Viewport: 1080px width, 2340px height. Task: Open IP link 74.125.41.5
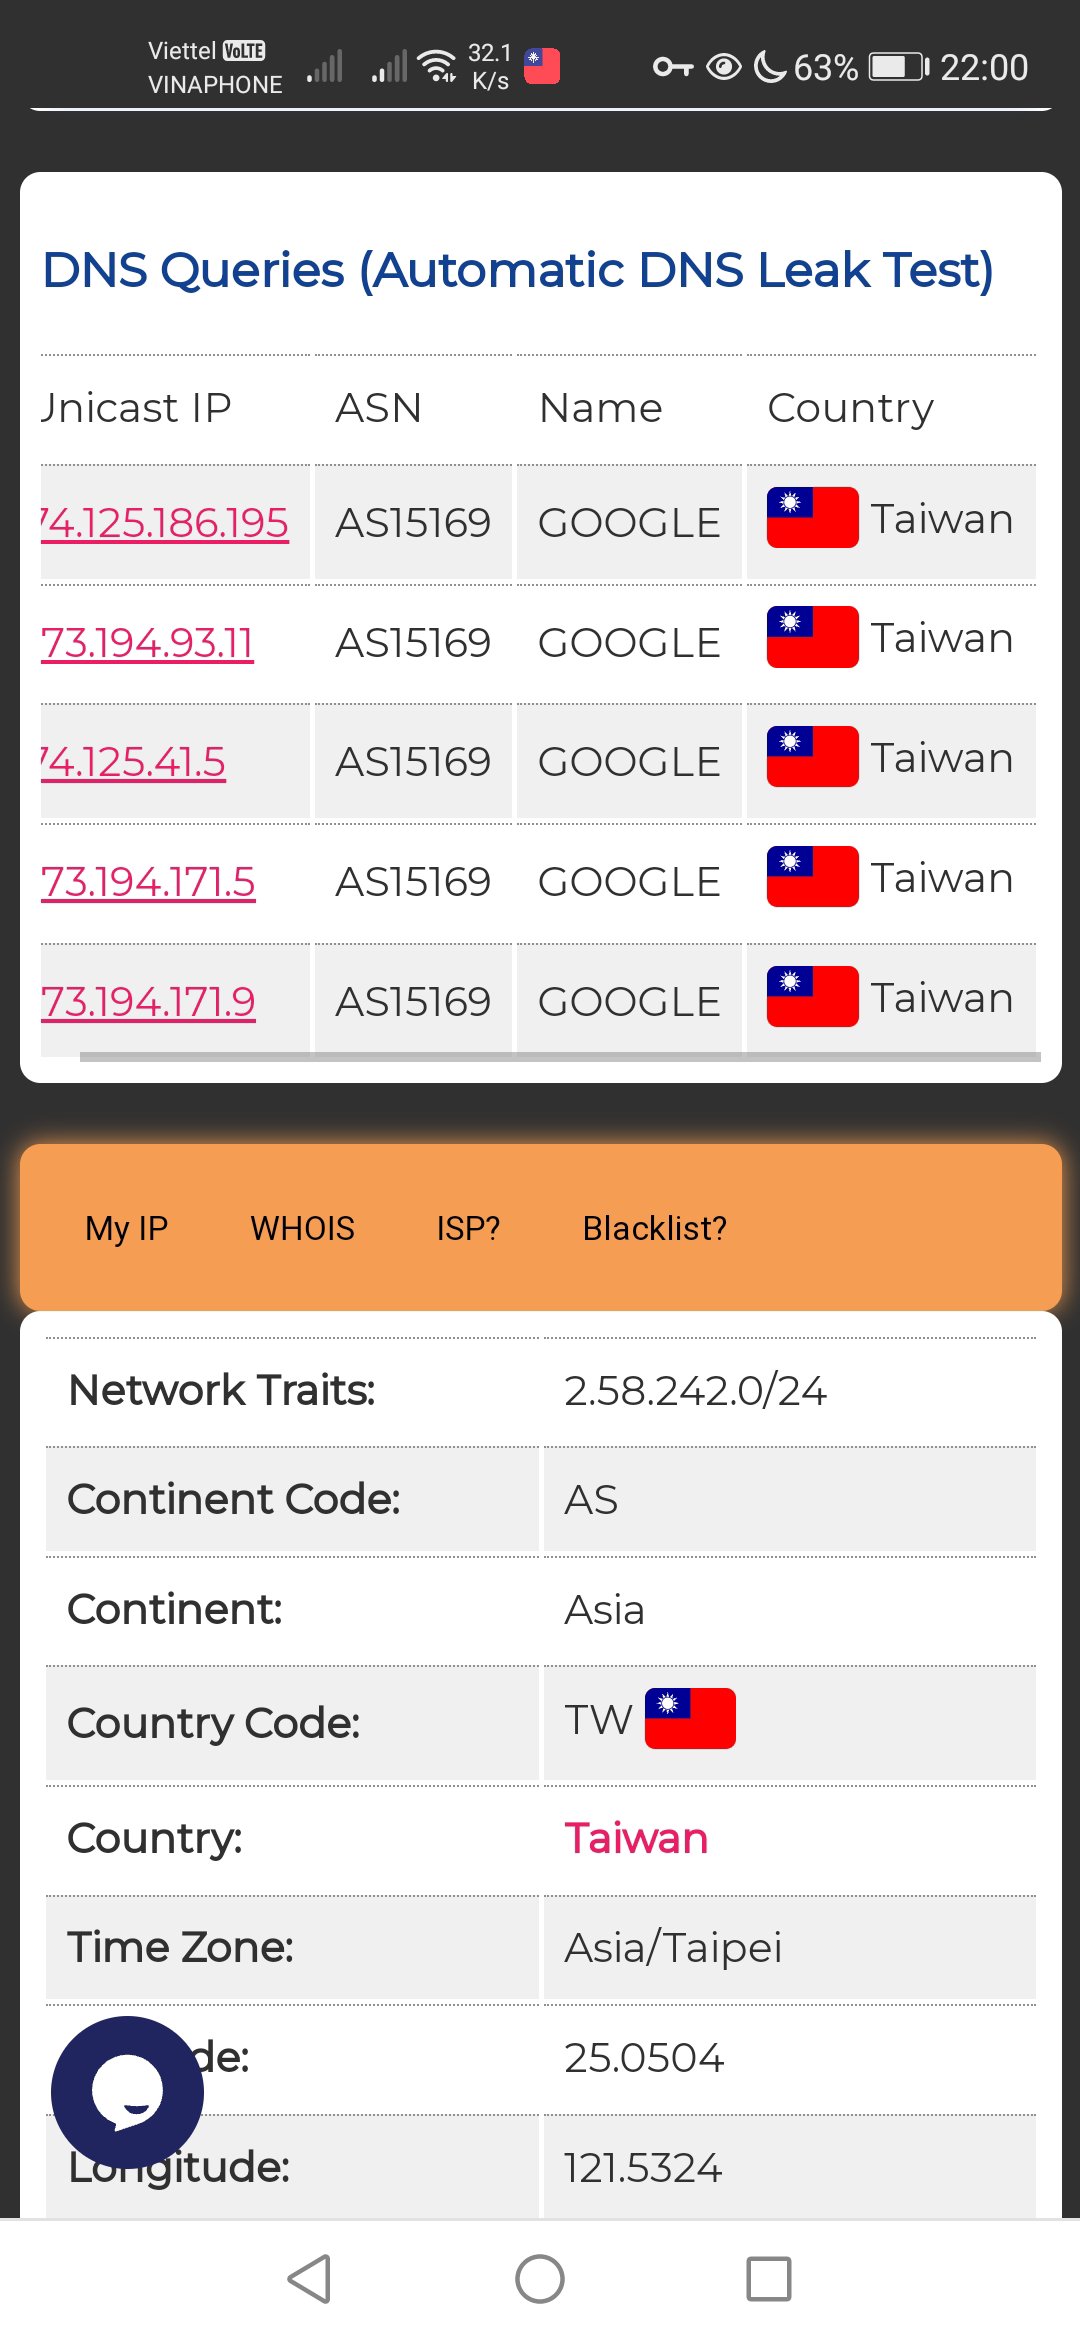133,762
